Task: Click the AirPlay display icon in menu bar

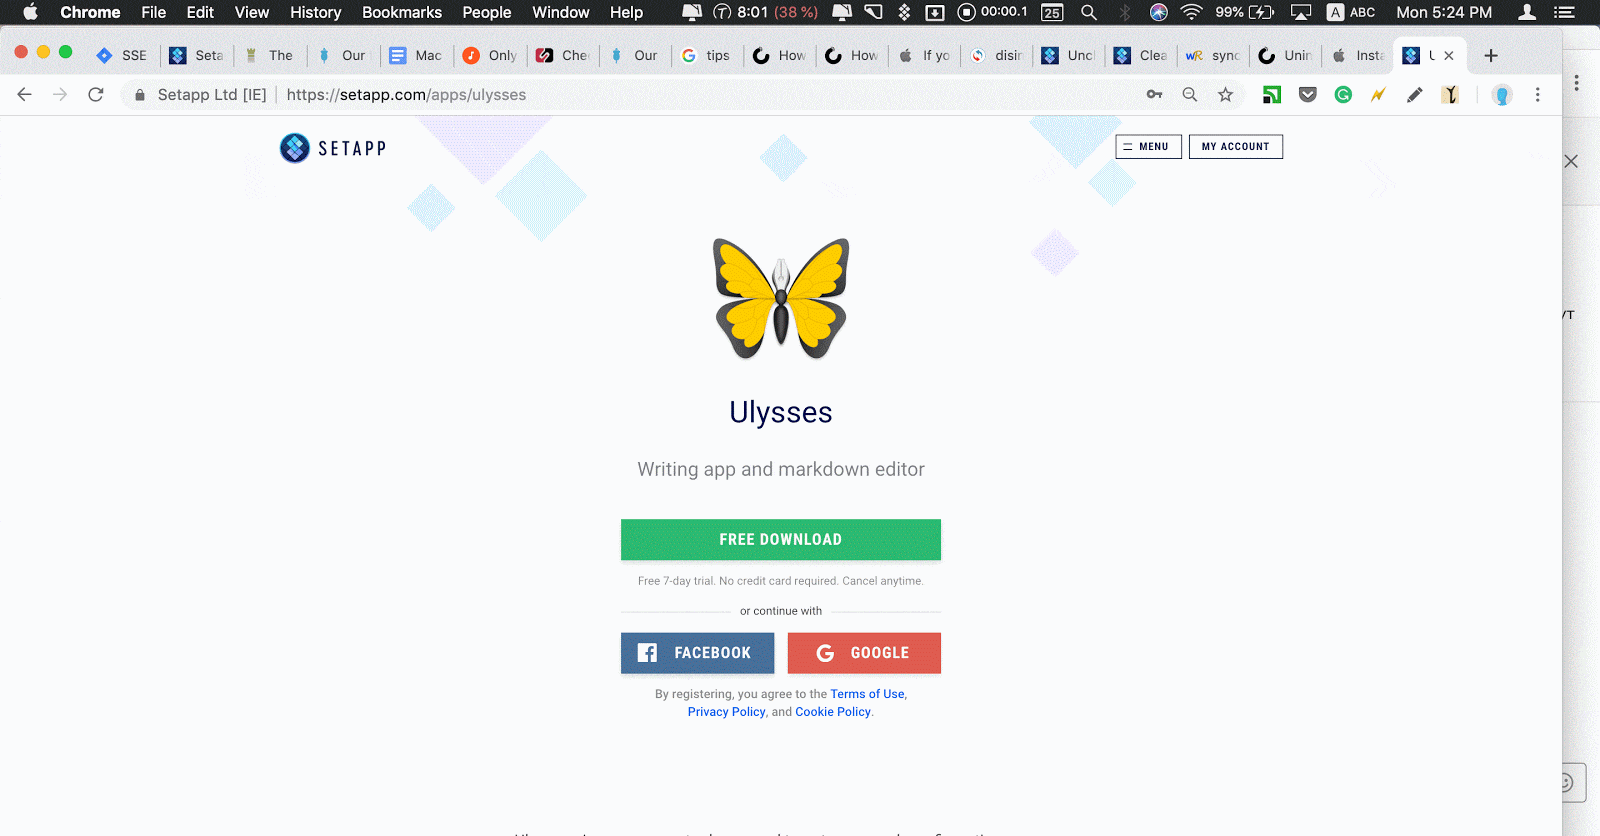Action: click(x=1301, y=12)
